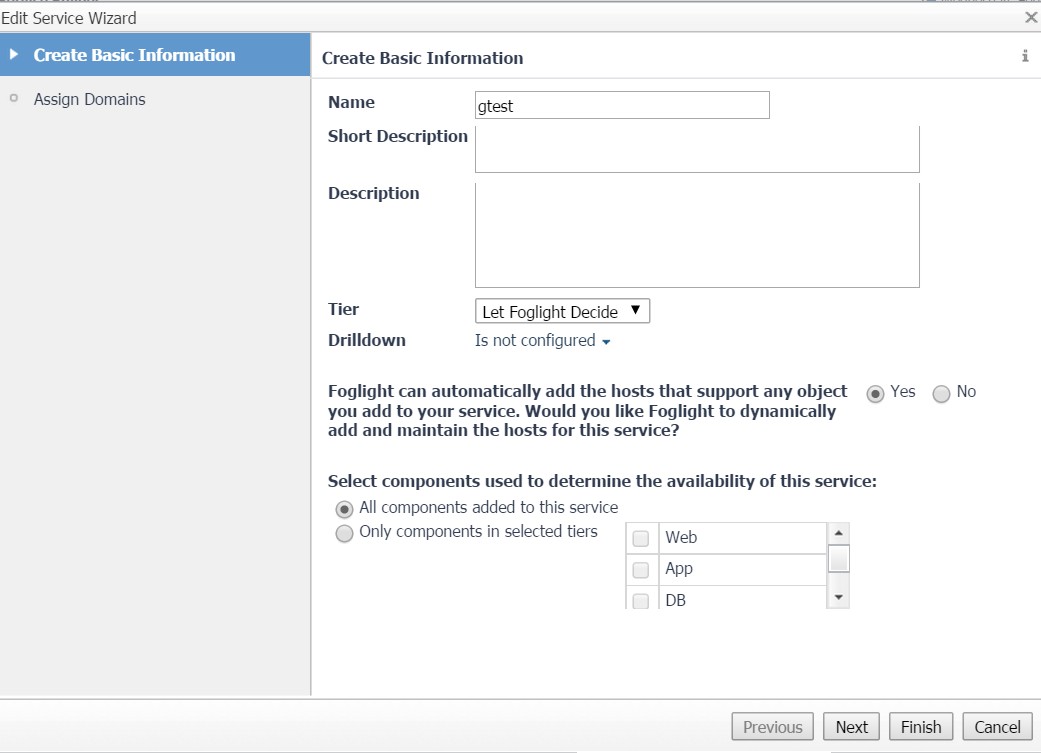Click the Edit Service Wizard title text
The image size is (1041, 753).
pos(69,18)
